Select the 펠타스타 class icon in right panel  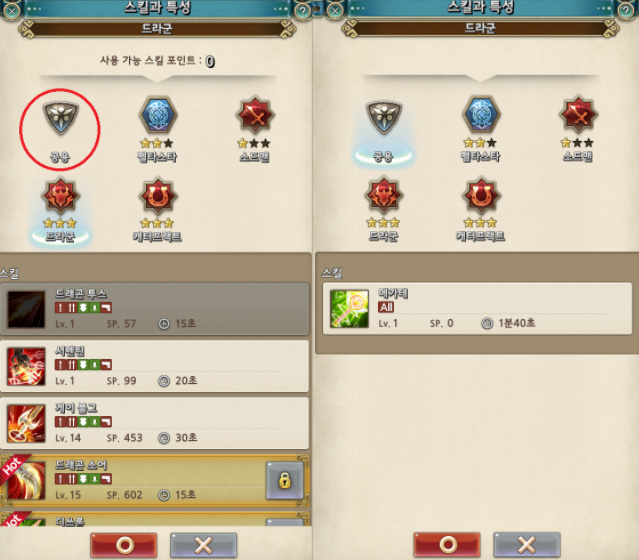(x=481, y=115)
